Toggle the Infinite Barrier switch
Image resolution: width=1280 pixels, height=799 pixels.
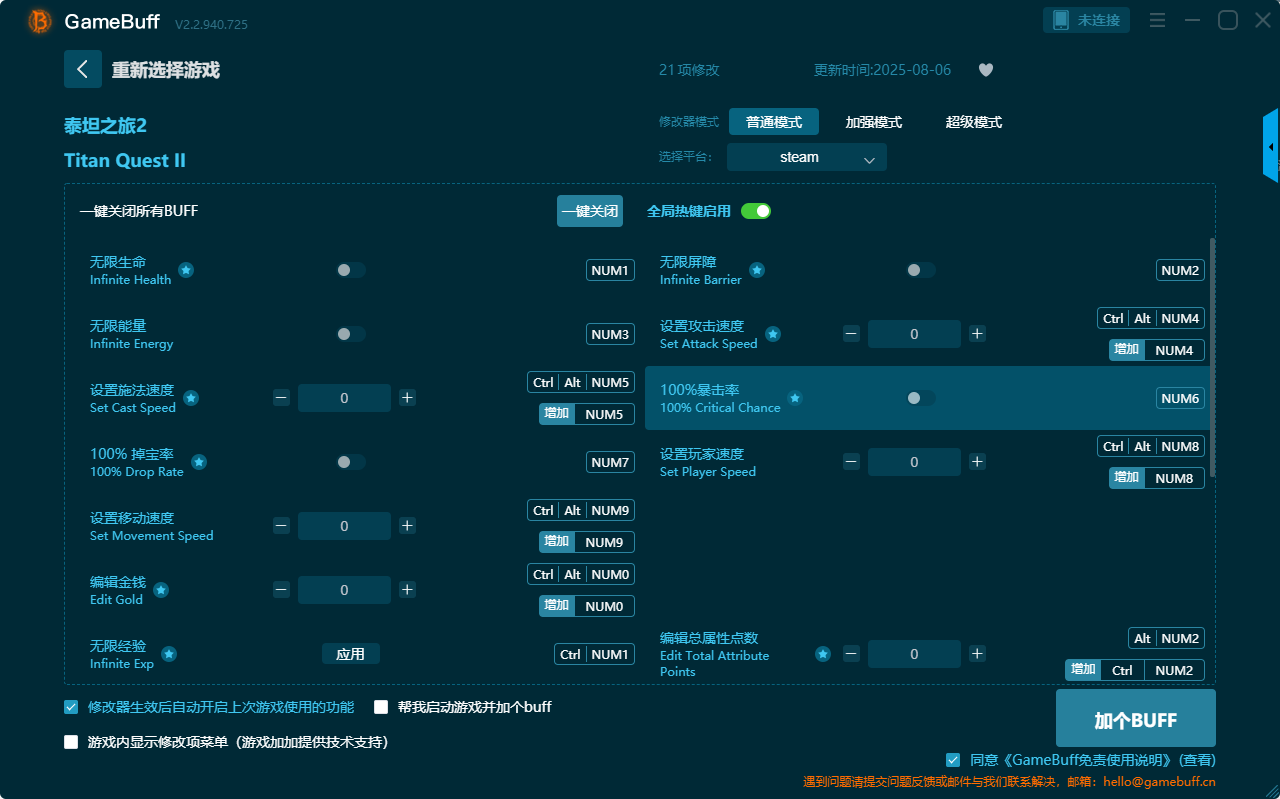click(921, 270)
